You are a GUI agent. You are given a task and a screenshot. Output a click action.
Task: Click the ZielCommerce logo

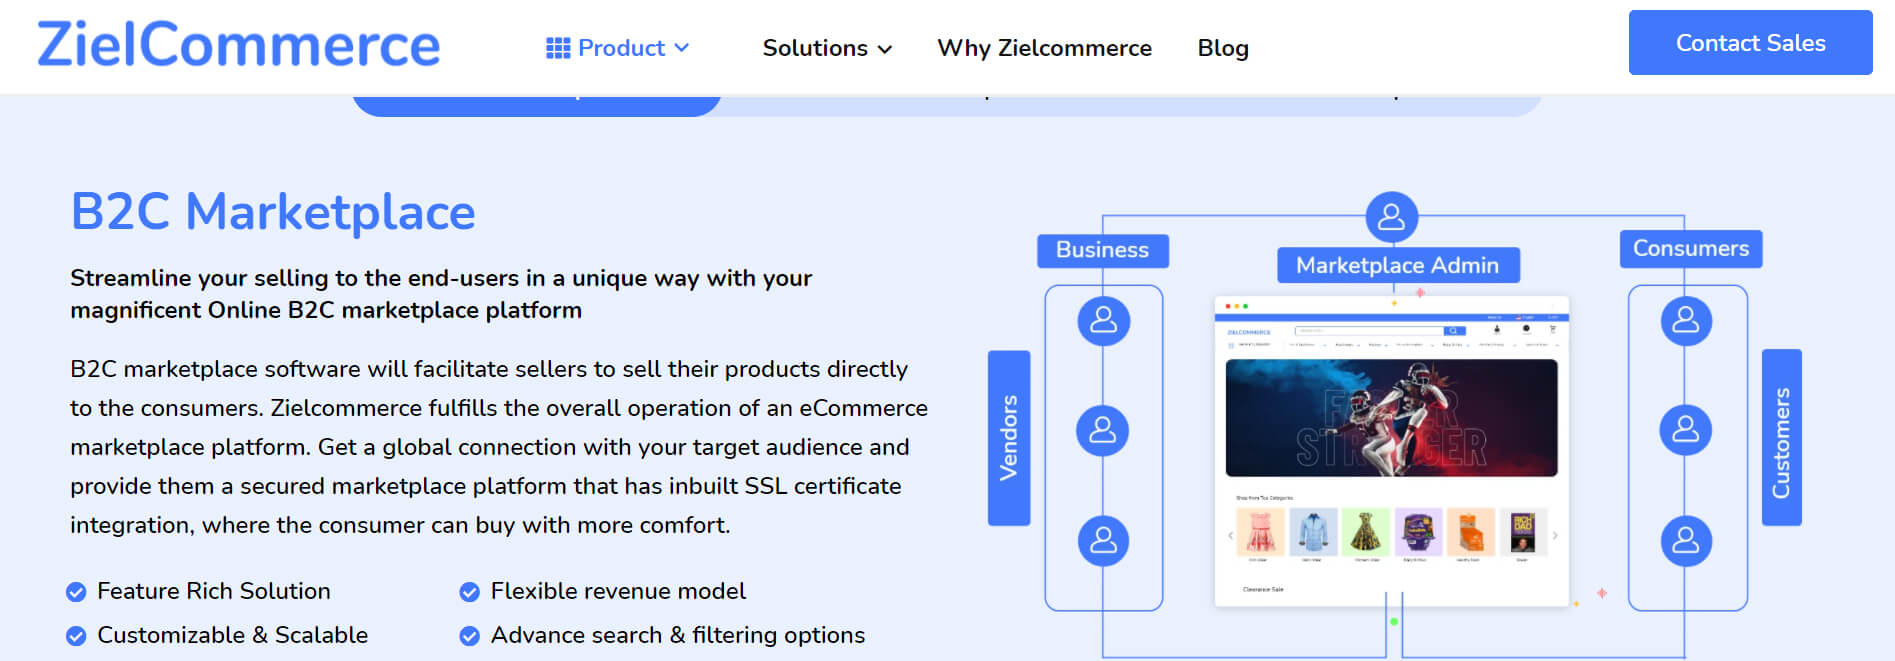coord(238,46)
